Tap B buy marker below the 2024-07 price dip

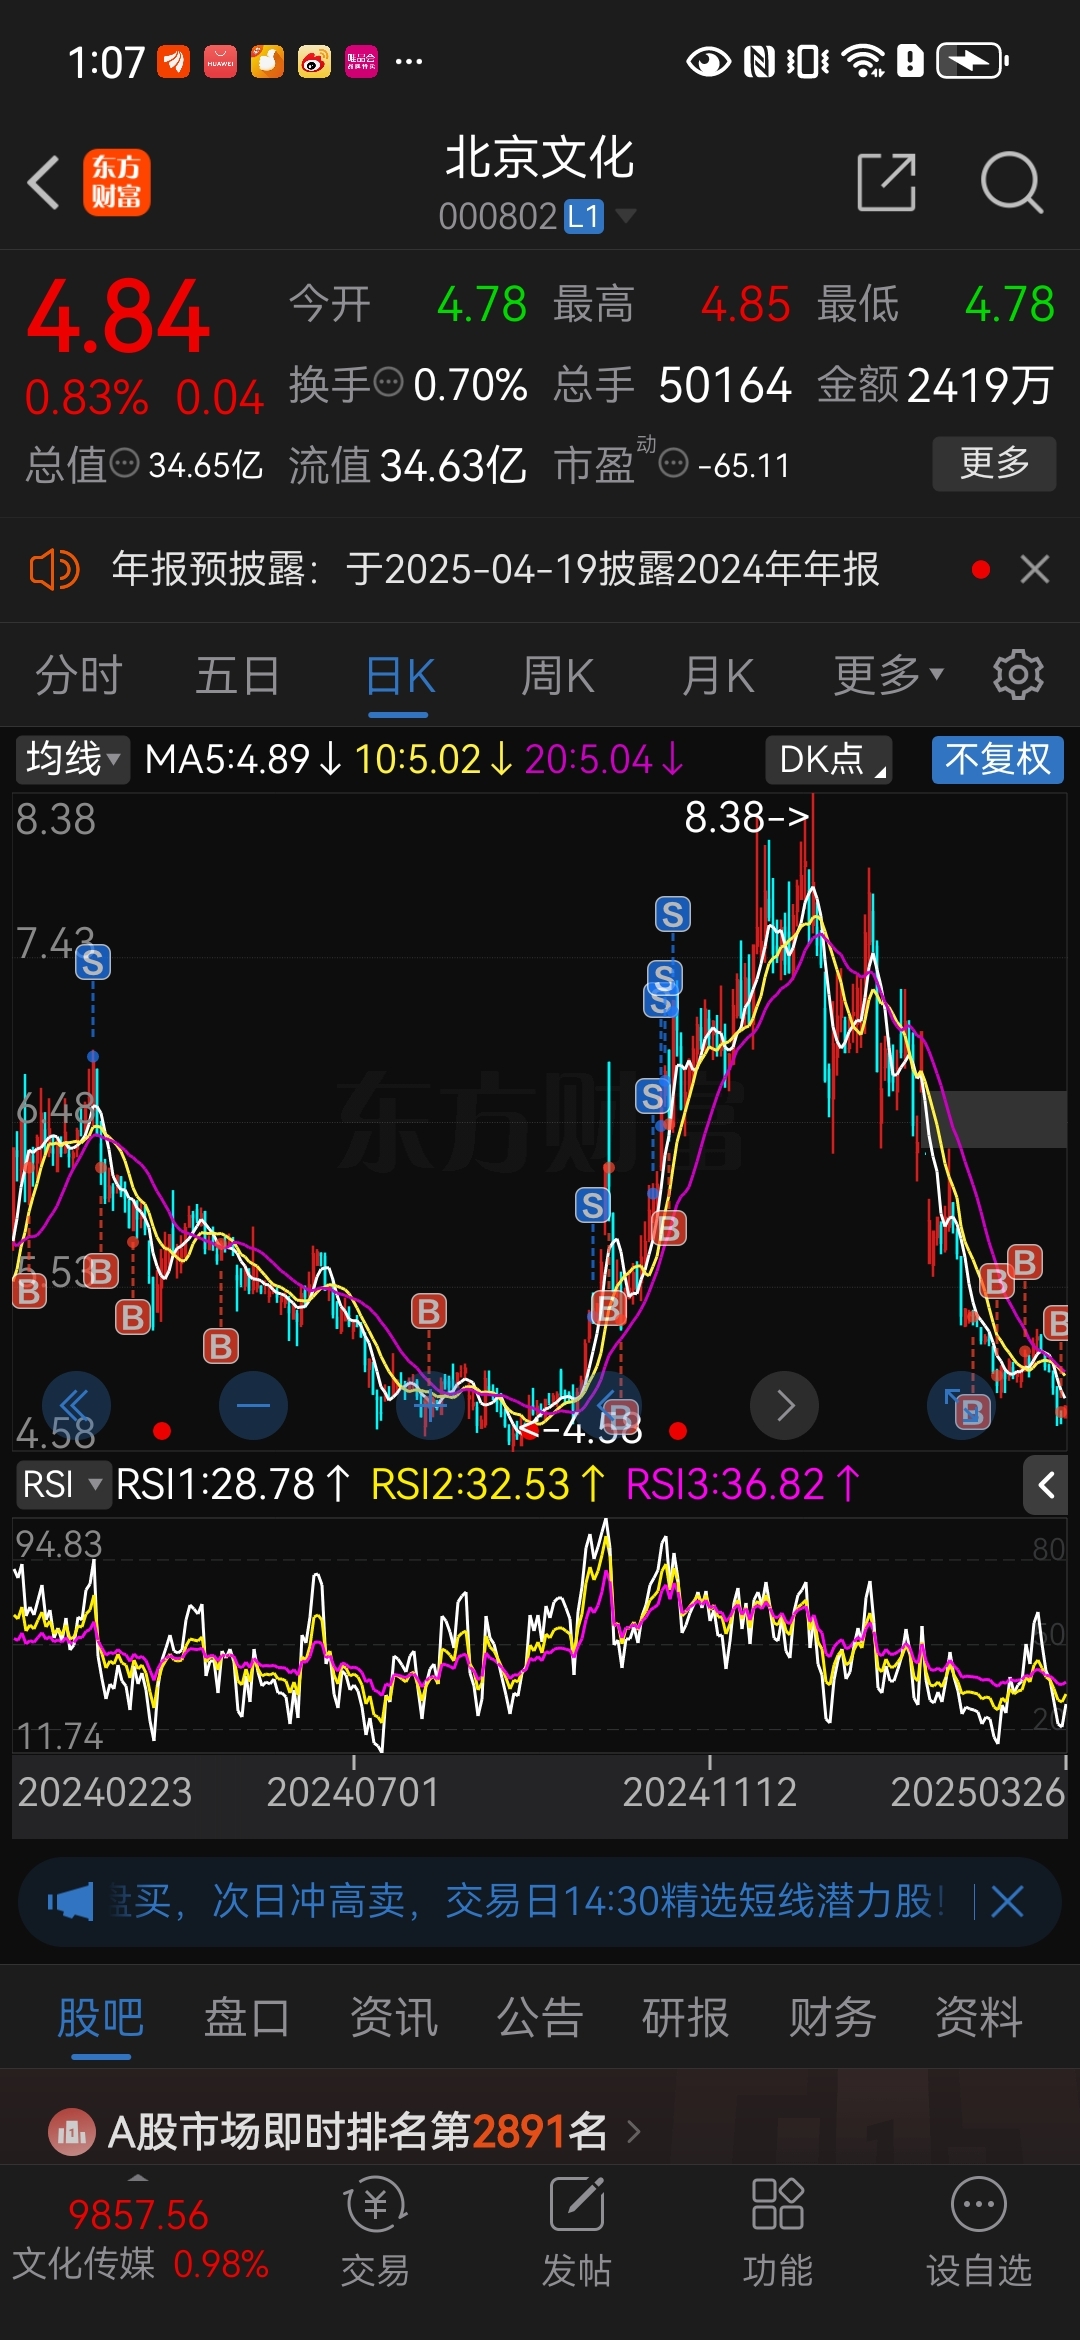[429, 1310]
